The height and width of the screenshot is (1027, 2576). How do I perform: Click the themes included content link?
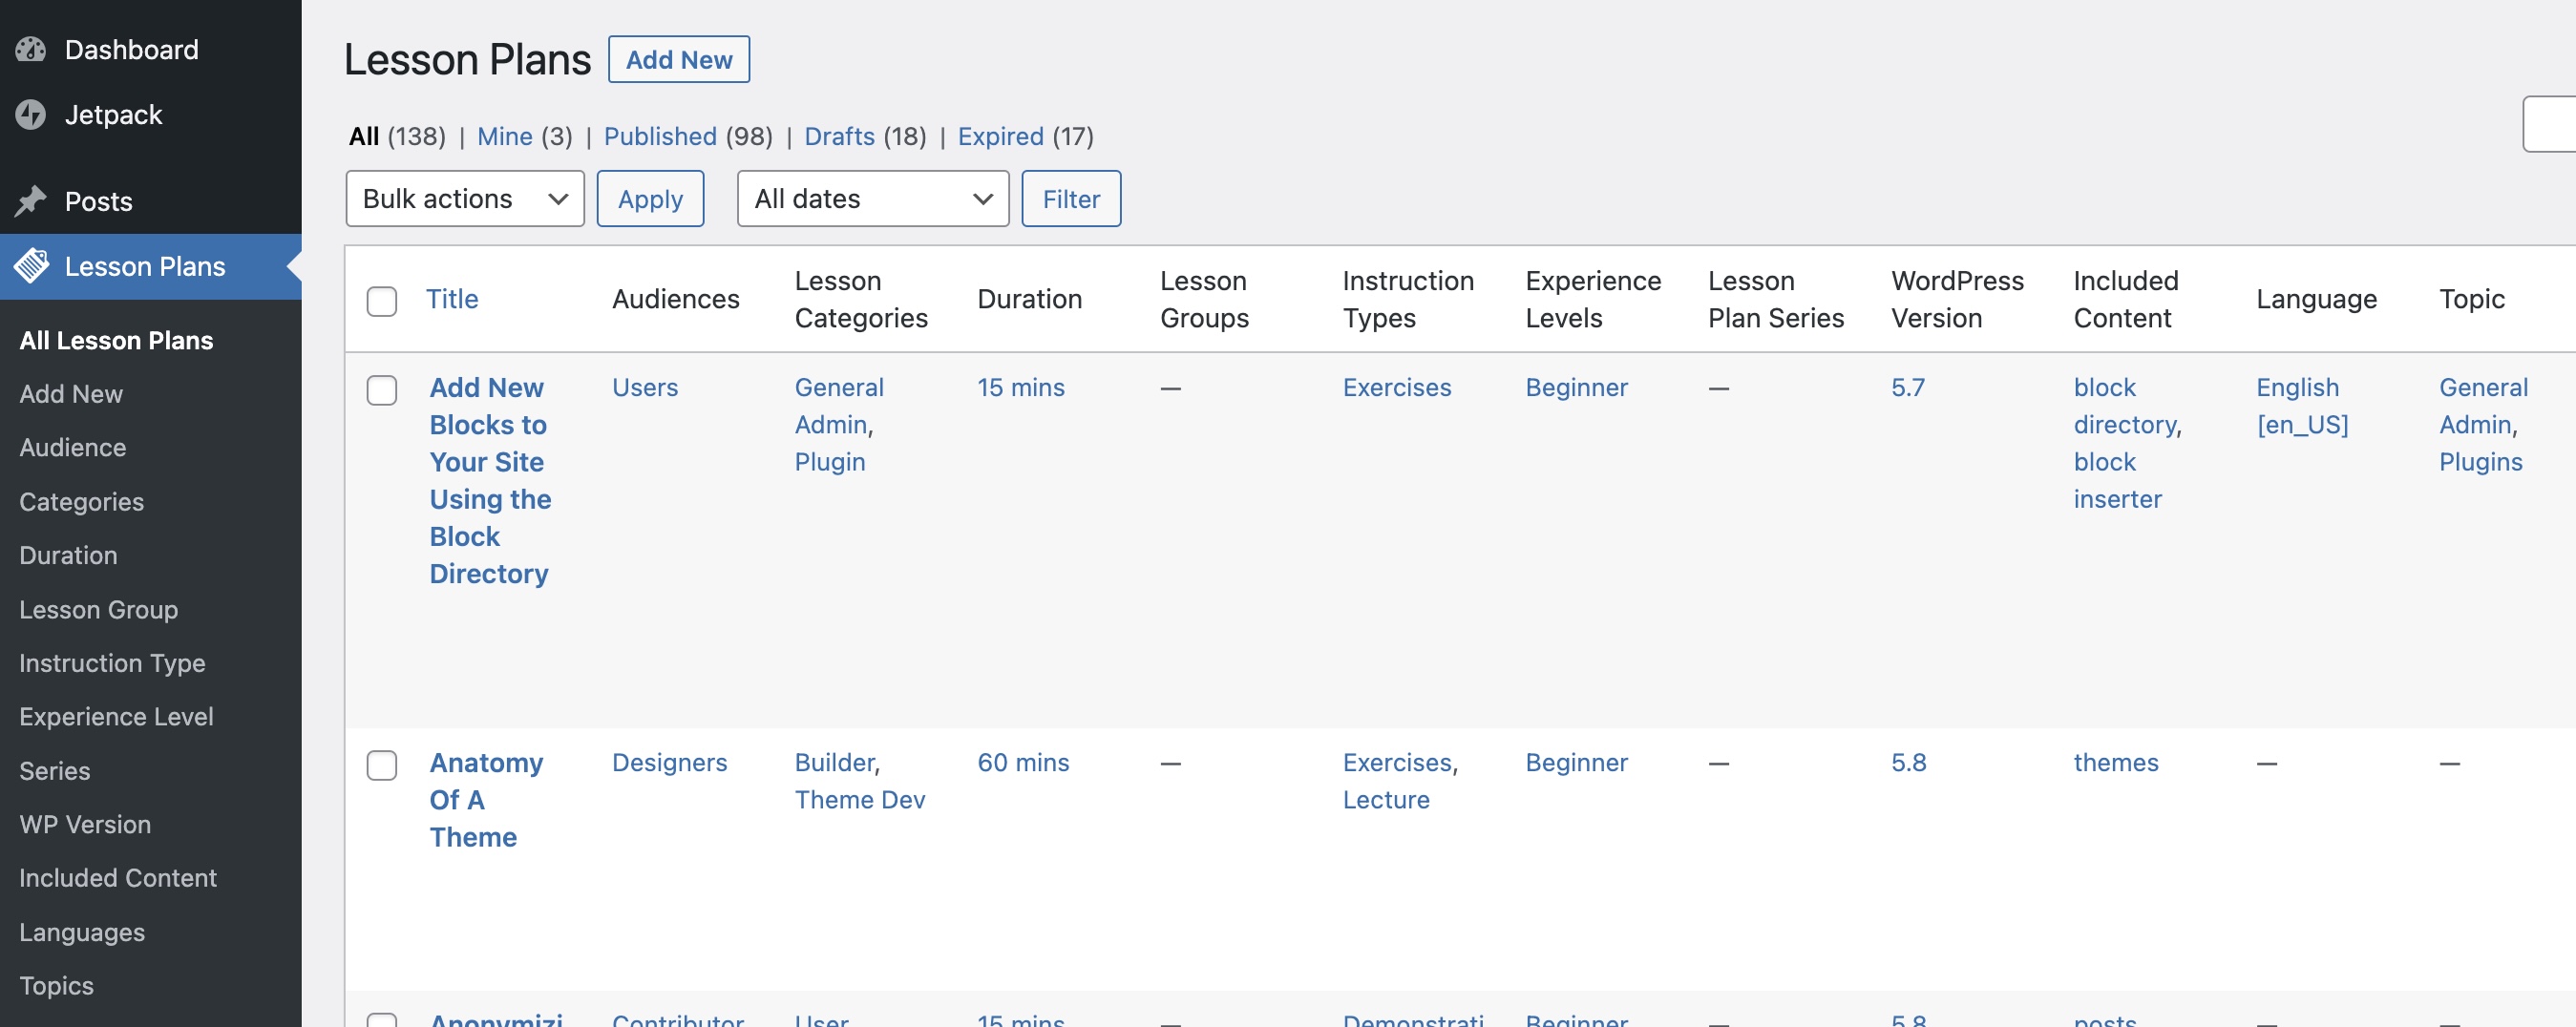click(2116, 762)
